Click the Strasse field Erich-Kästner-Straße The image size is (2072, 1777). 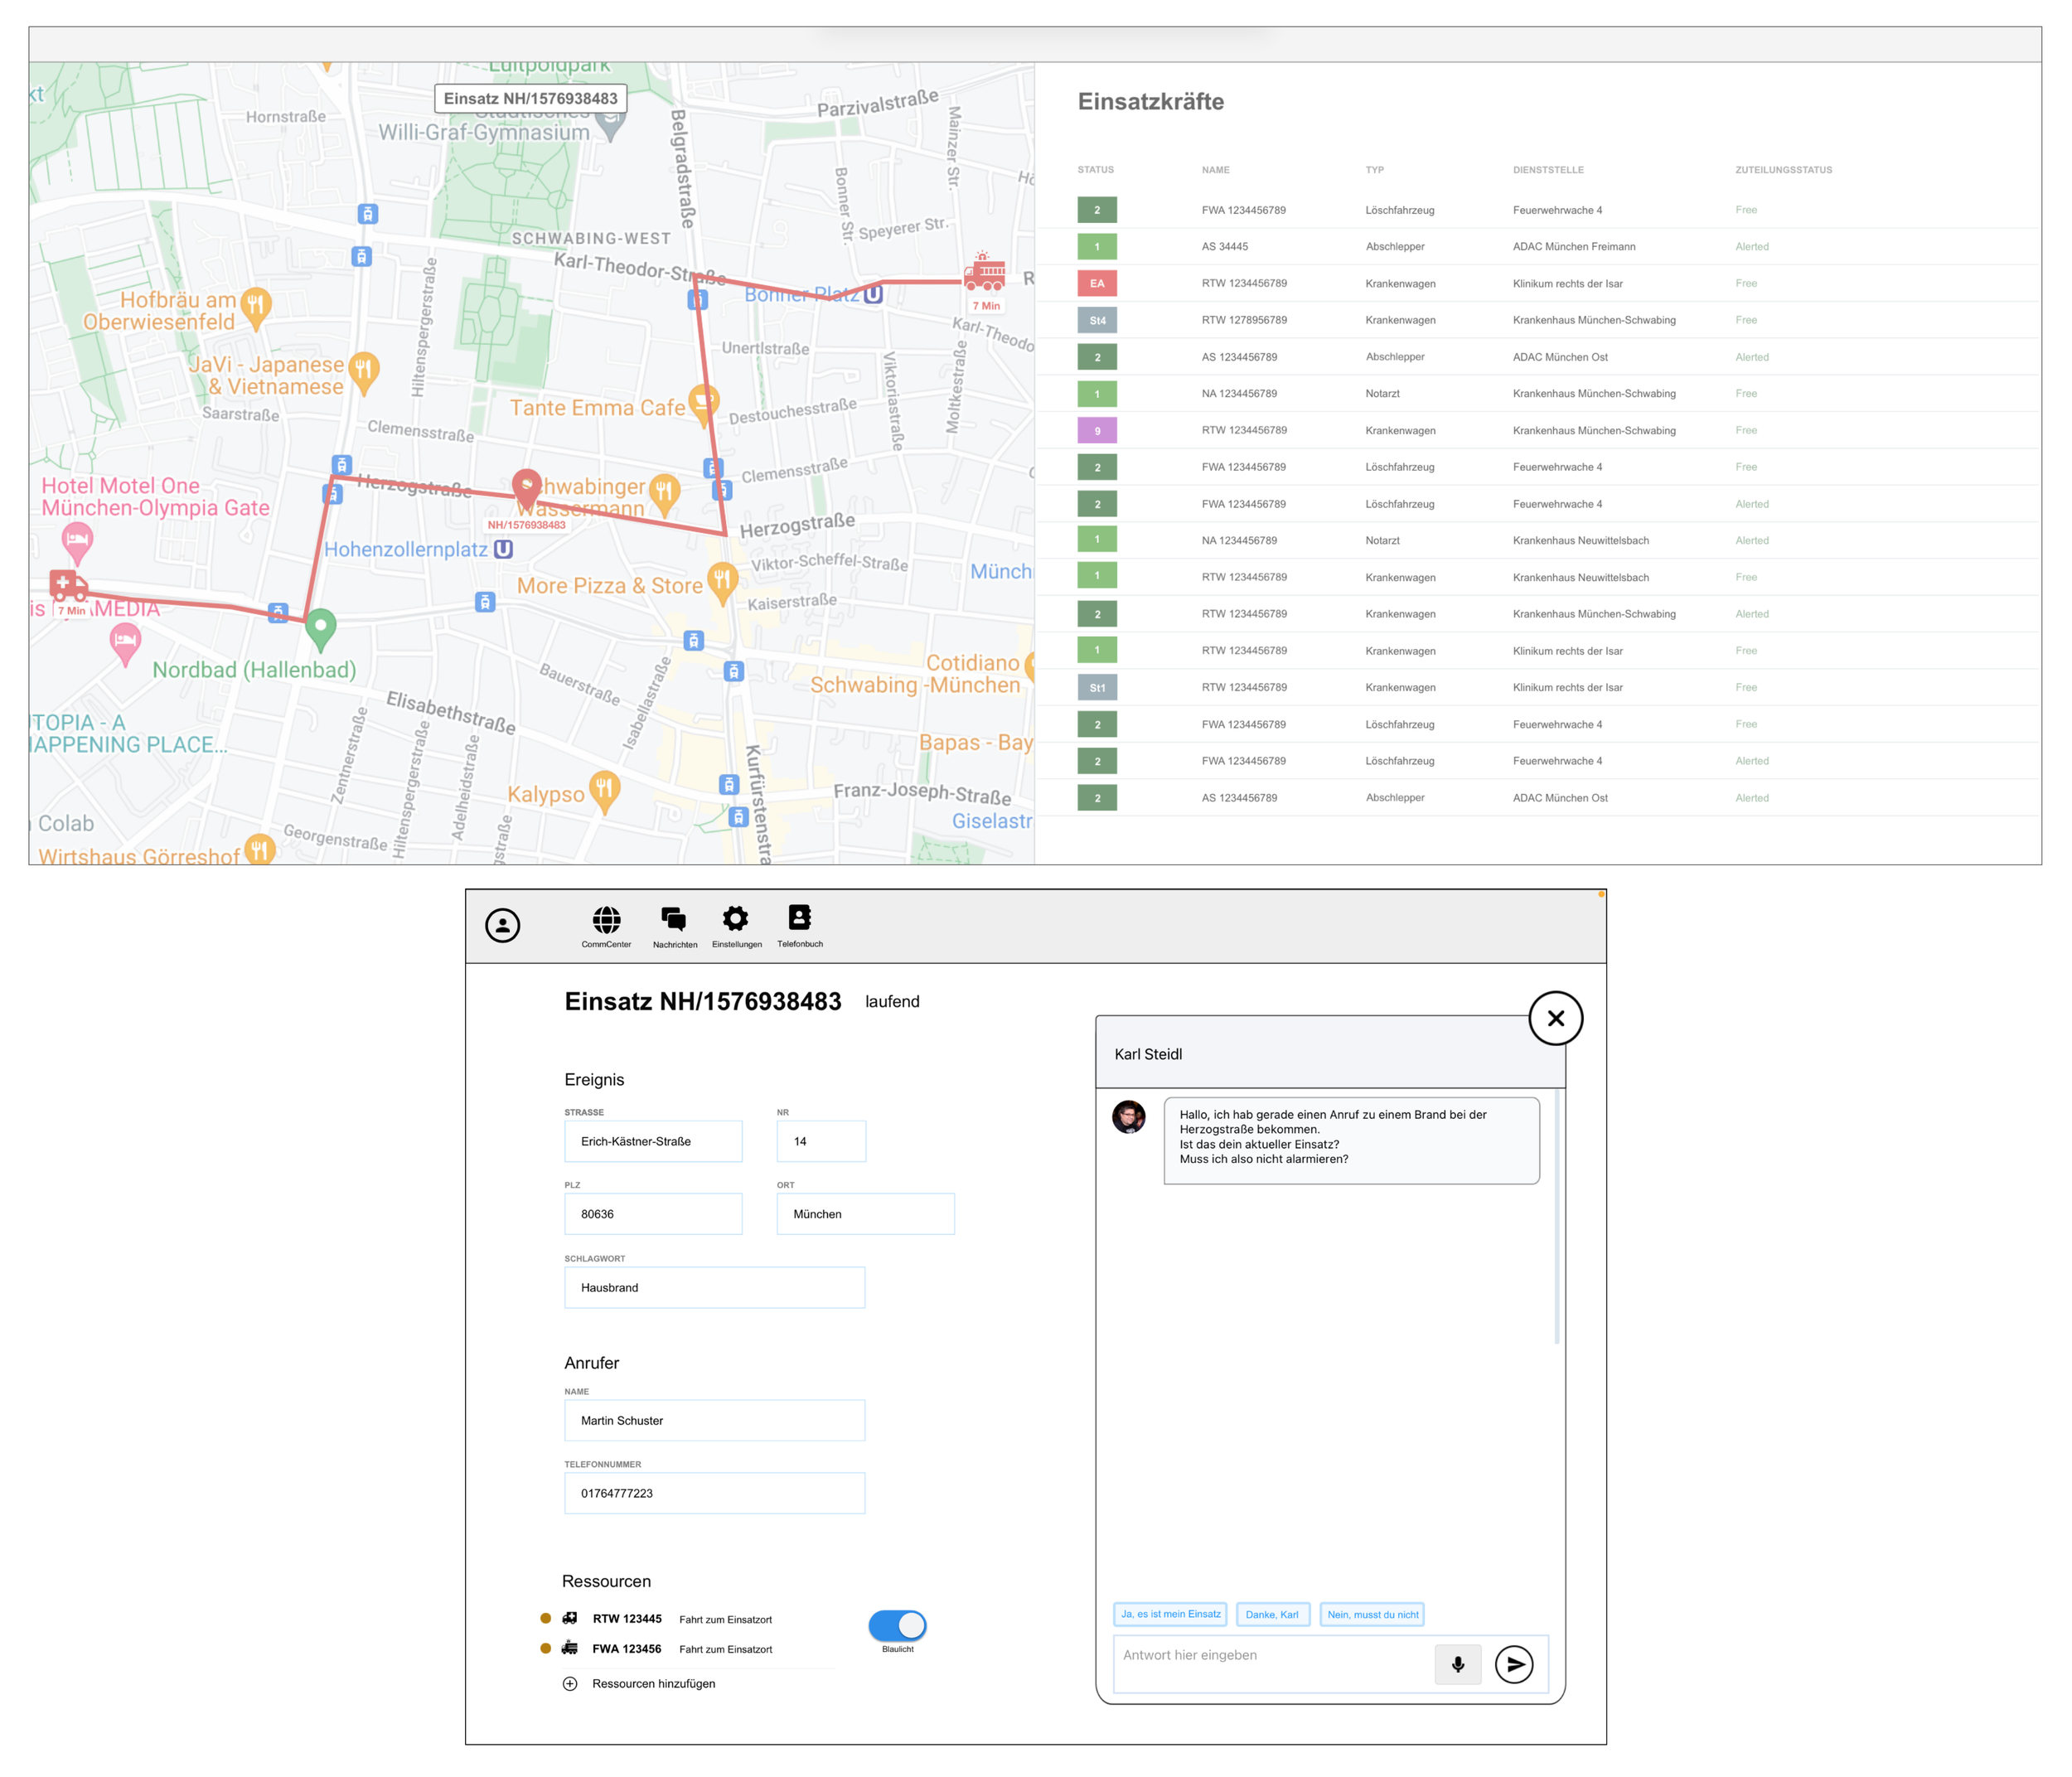(x=653, y=1141)
